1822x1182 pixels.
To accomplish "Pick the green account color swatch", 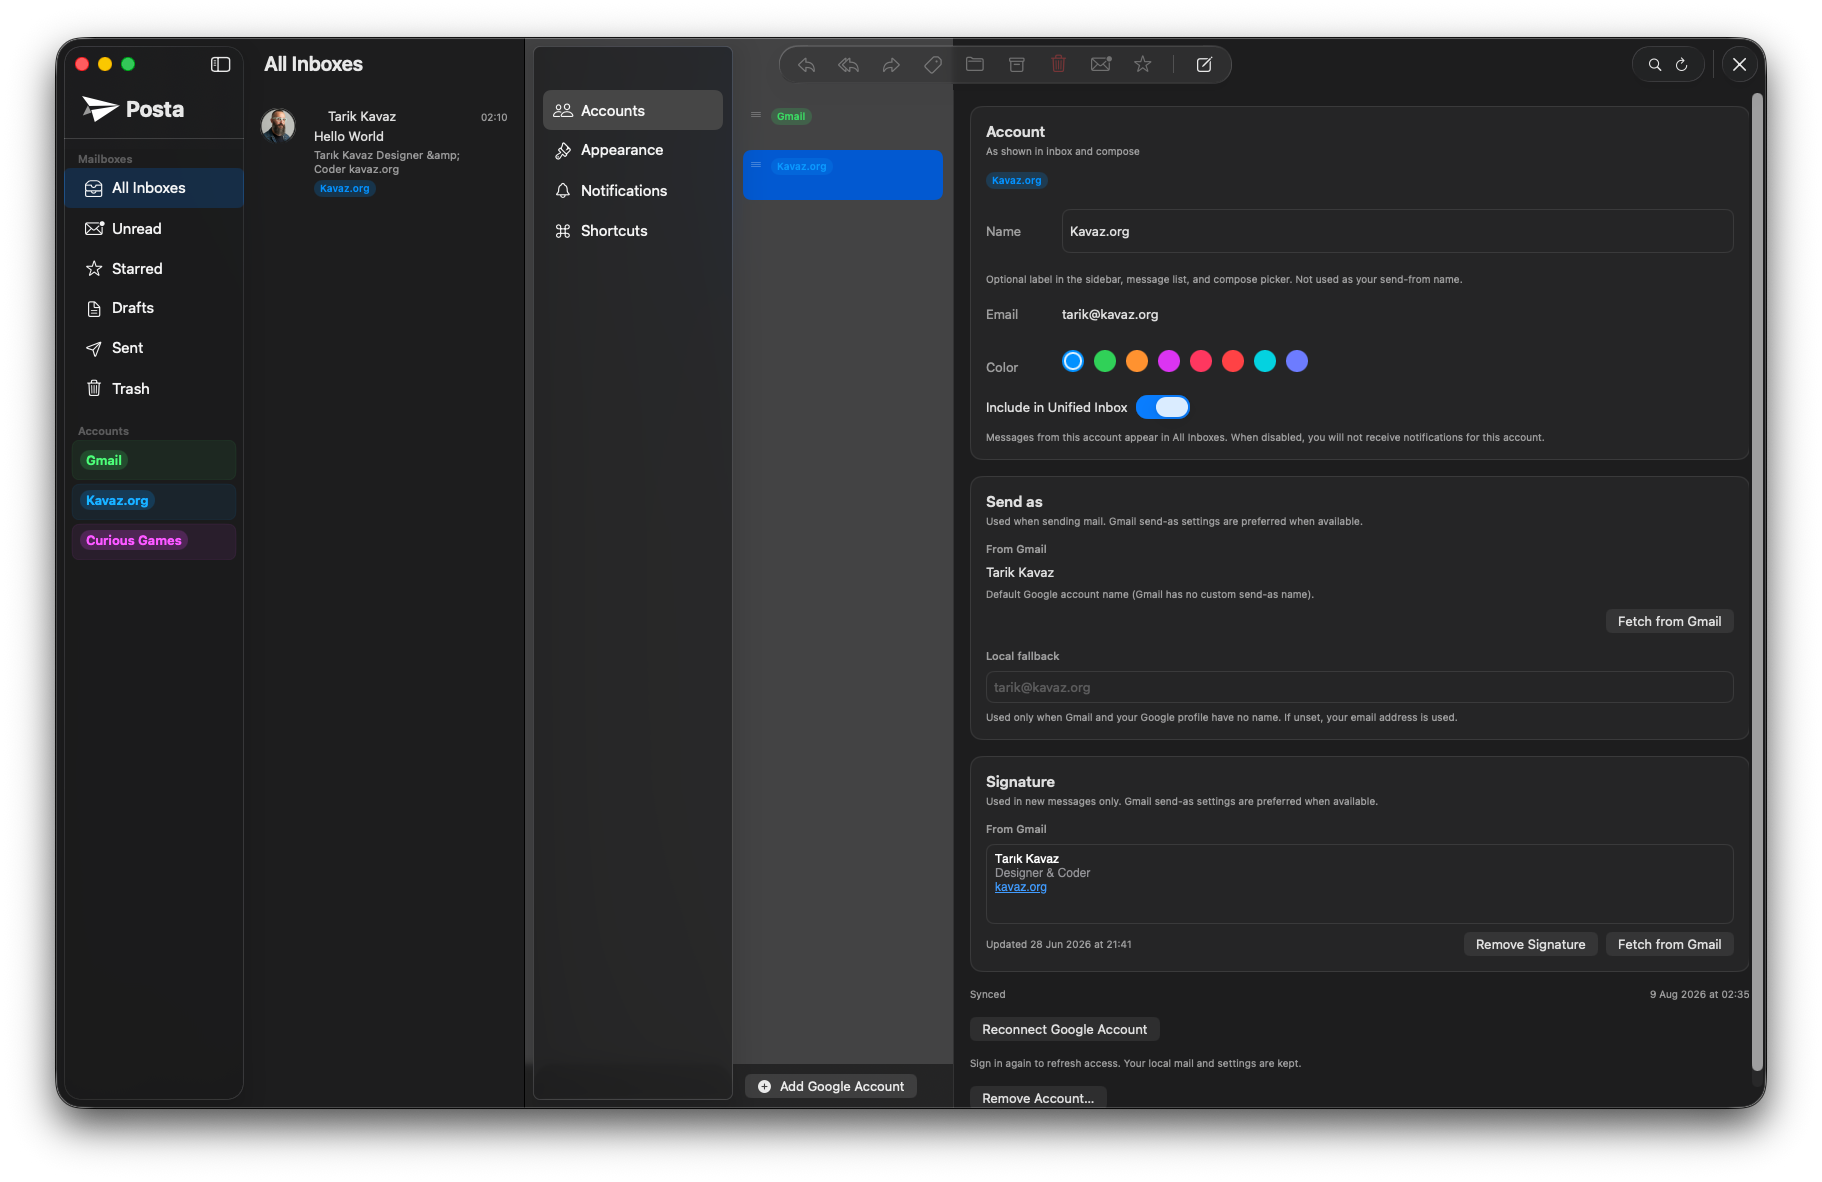I will 1105,361.
